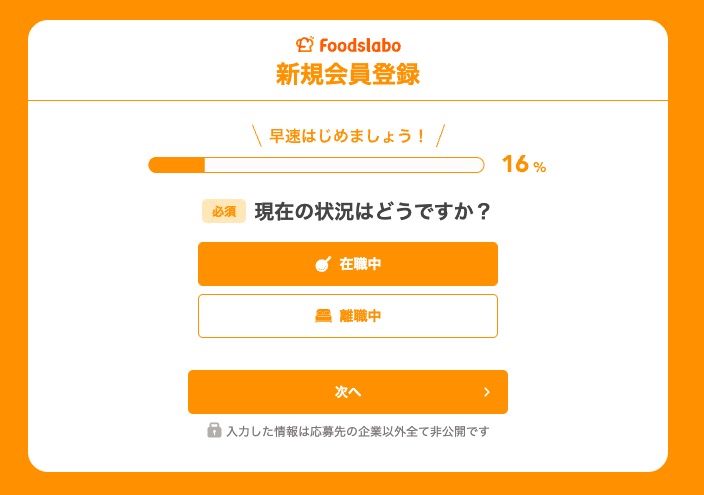
Task: Click the 離職中 label text
Action: pos(360,316)
